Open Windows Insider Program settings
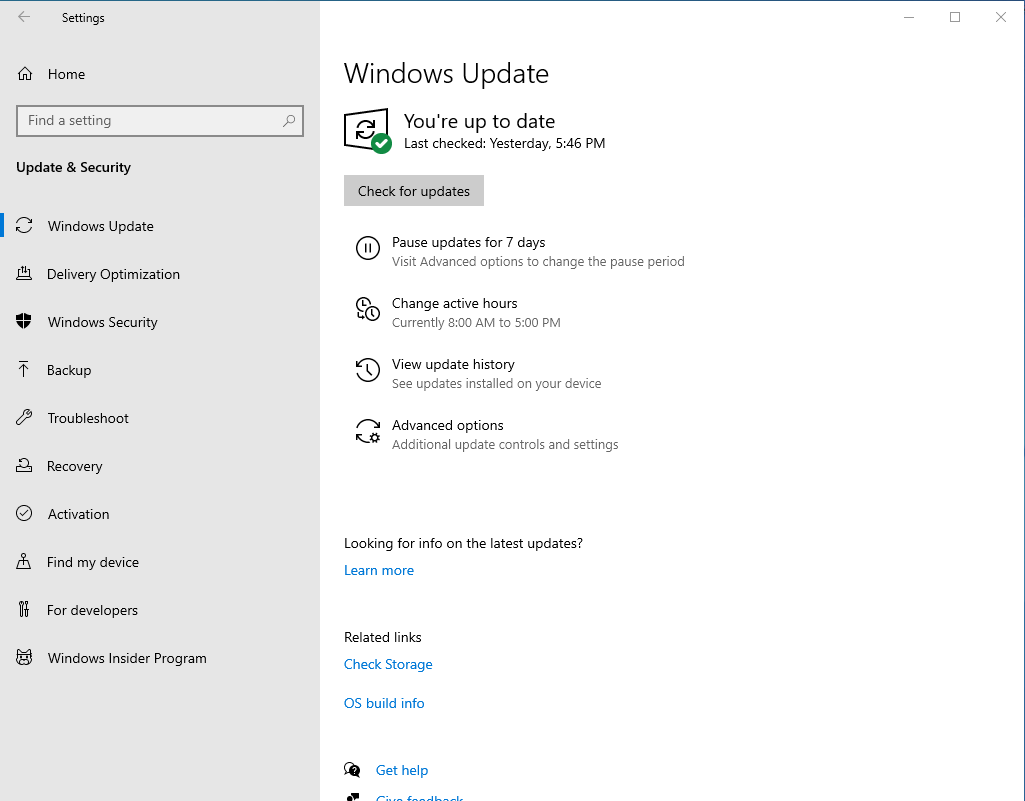Viewport: 1025px width, 801px height. point(125,657)
